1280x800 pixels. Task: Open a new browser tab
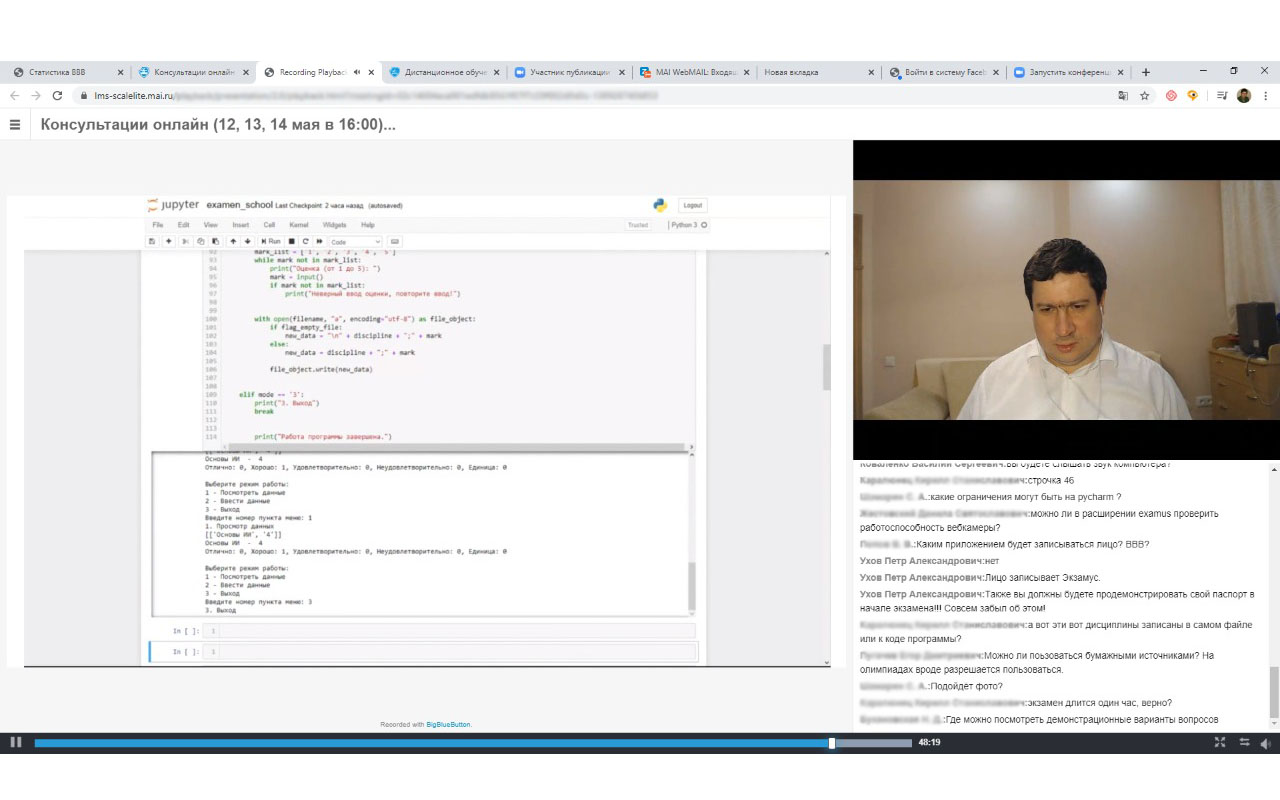1146,72
